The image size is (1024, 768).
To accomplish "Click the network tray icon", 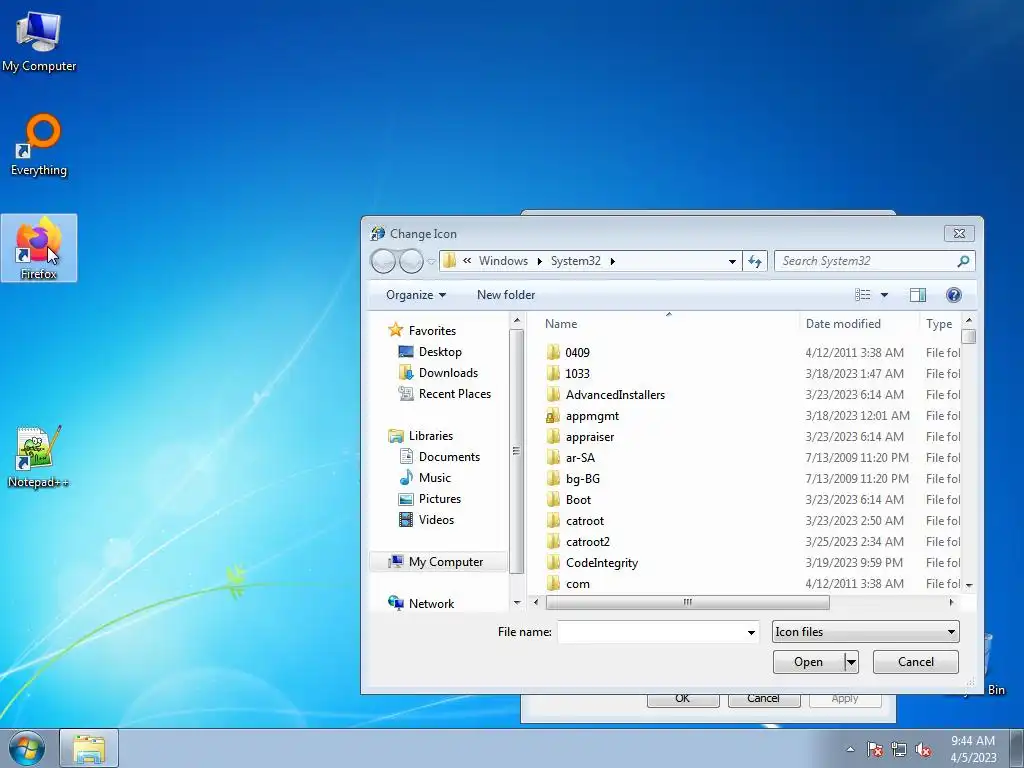I will 899,749.
